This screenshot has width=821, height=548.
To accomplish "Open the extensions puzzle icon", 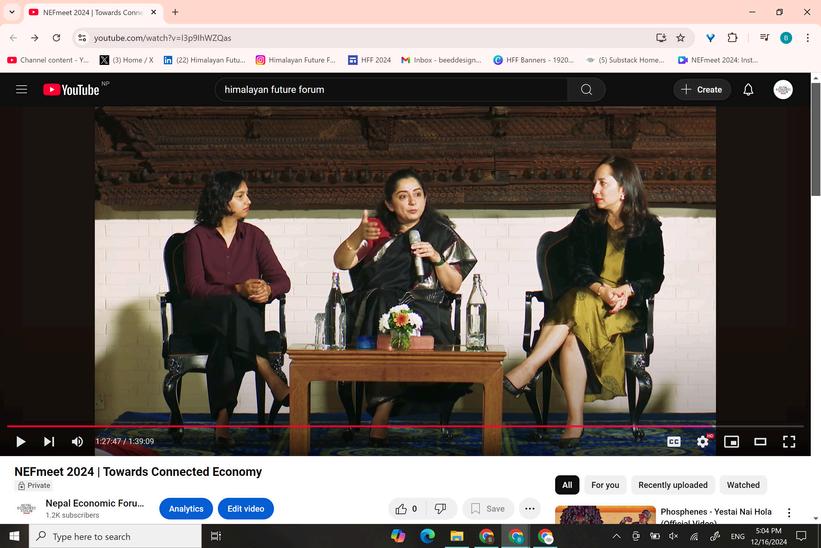I will coord(732,38).
